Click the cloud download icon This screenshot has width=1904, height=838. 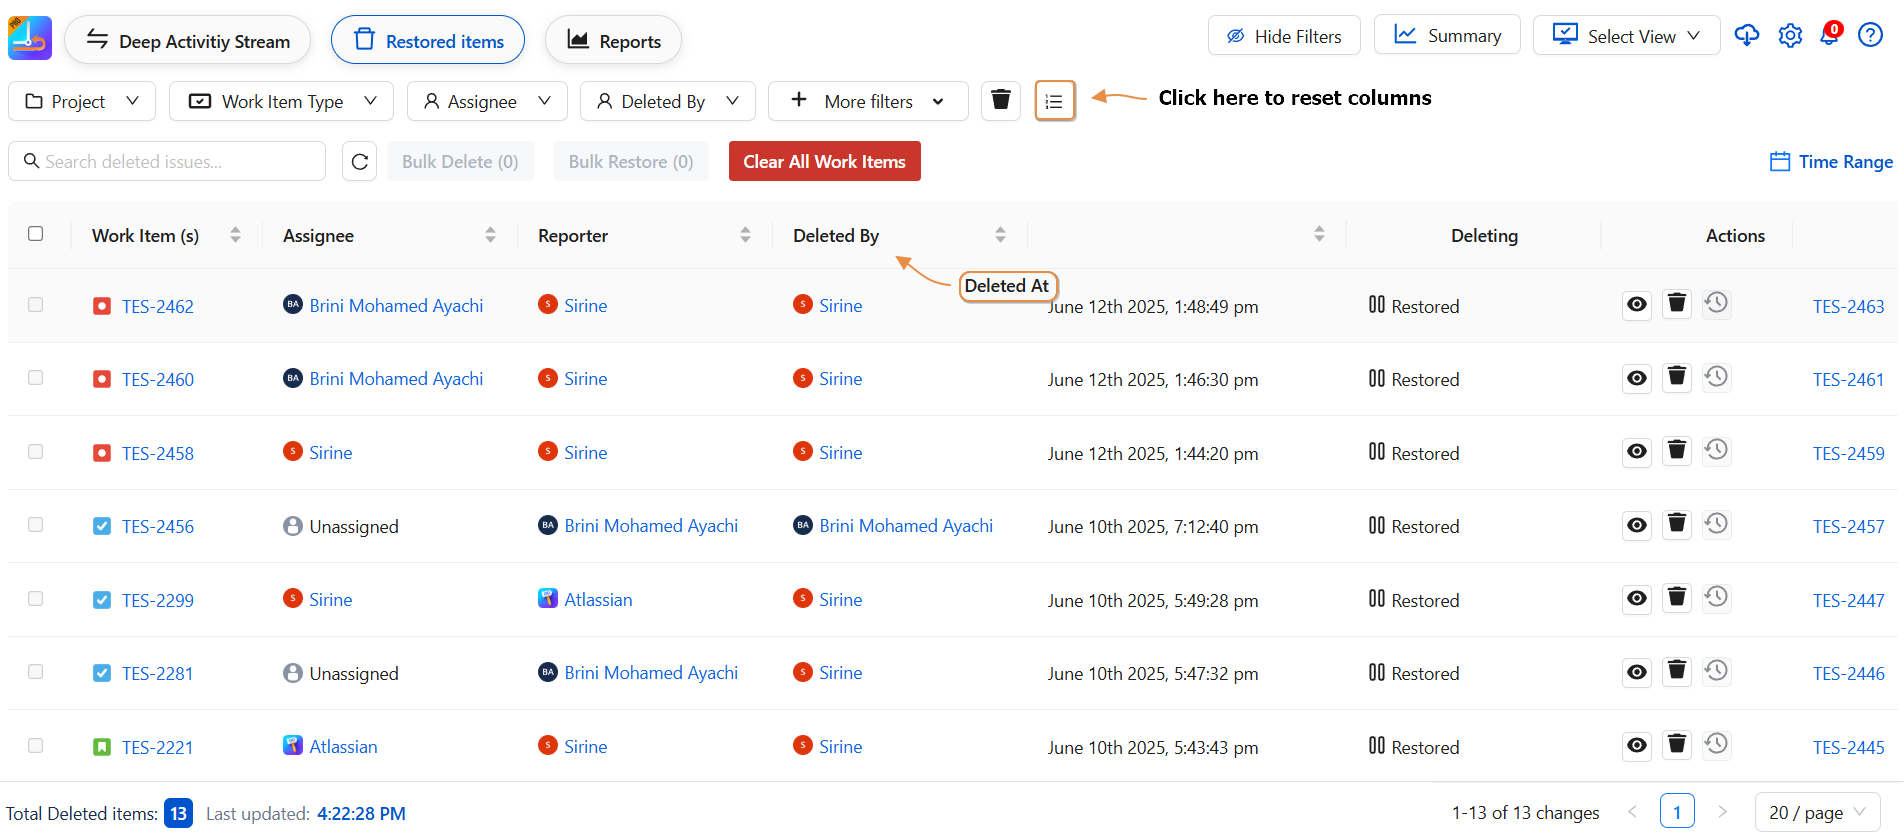[x=1747, y=36]
